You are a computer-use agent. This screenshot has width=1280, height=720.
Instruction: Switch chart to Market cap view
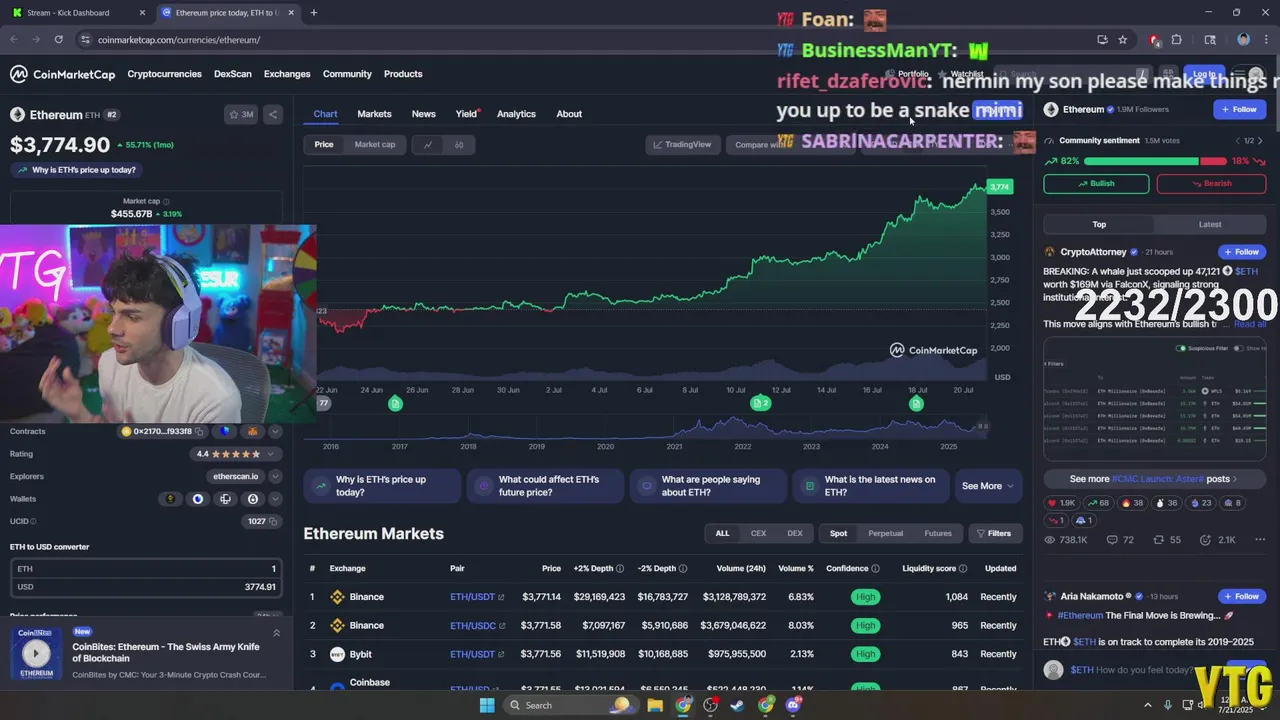click(375, 145)
